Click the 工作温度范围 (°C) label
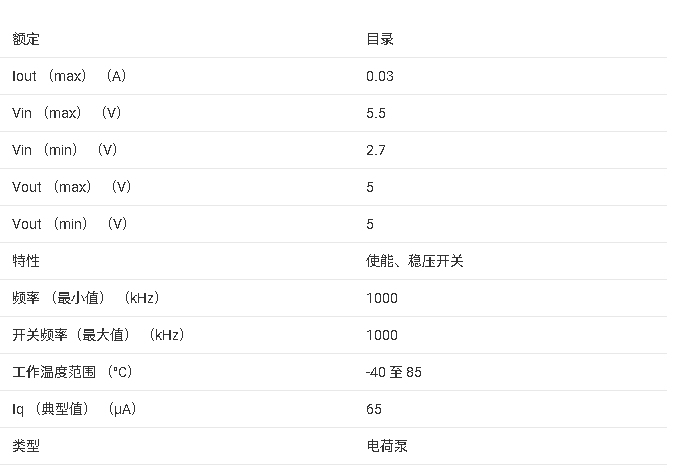The width and height of the screenshot is (679, 465). (72, 372)
